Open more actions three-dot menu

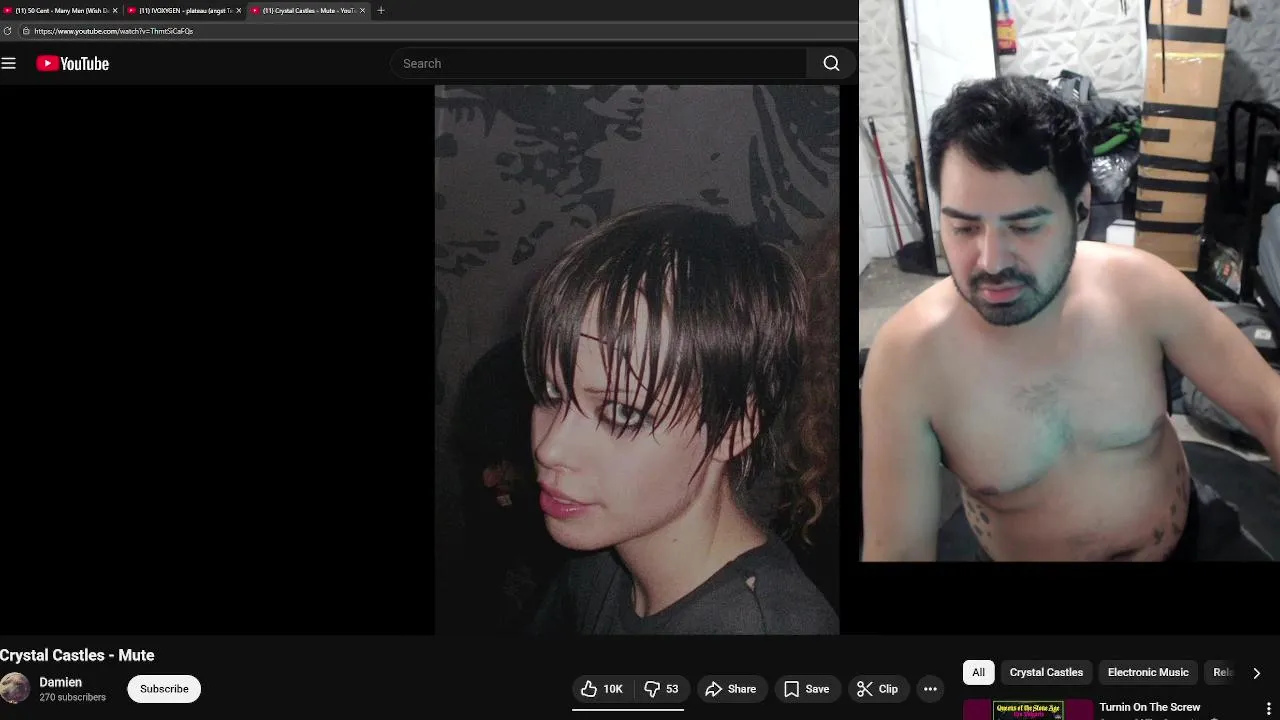[930, 689]
